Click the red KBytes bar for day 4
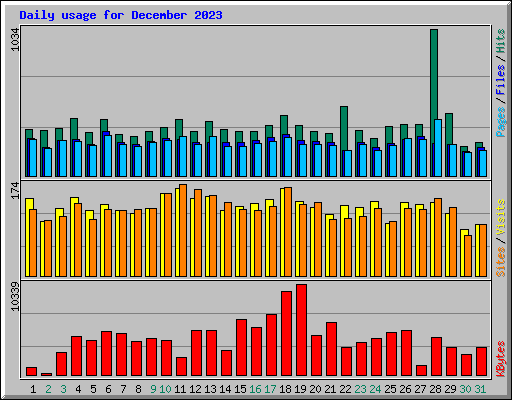The height and width of the screenshot is (400, 512). click(76, 356)
